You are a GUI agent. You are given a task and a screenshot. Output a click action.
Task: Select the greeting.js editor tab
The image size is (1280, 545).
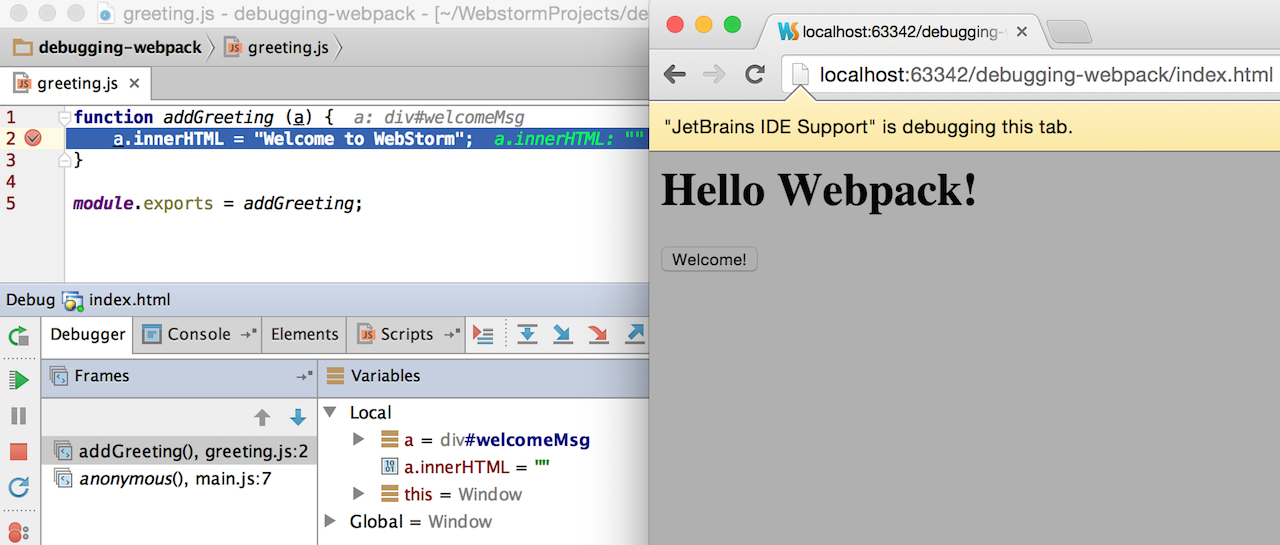75,83
